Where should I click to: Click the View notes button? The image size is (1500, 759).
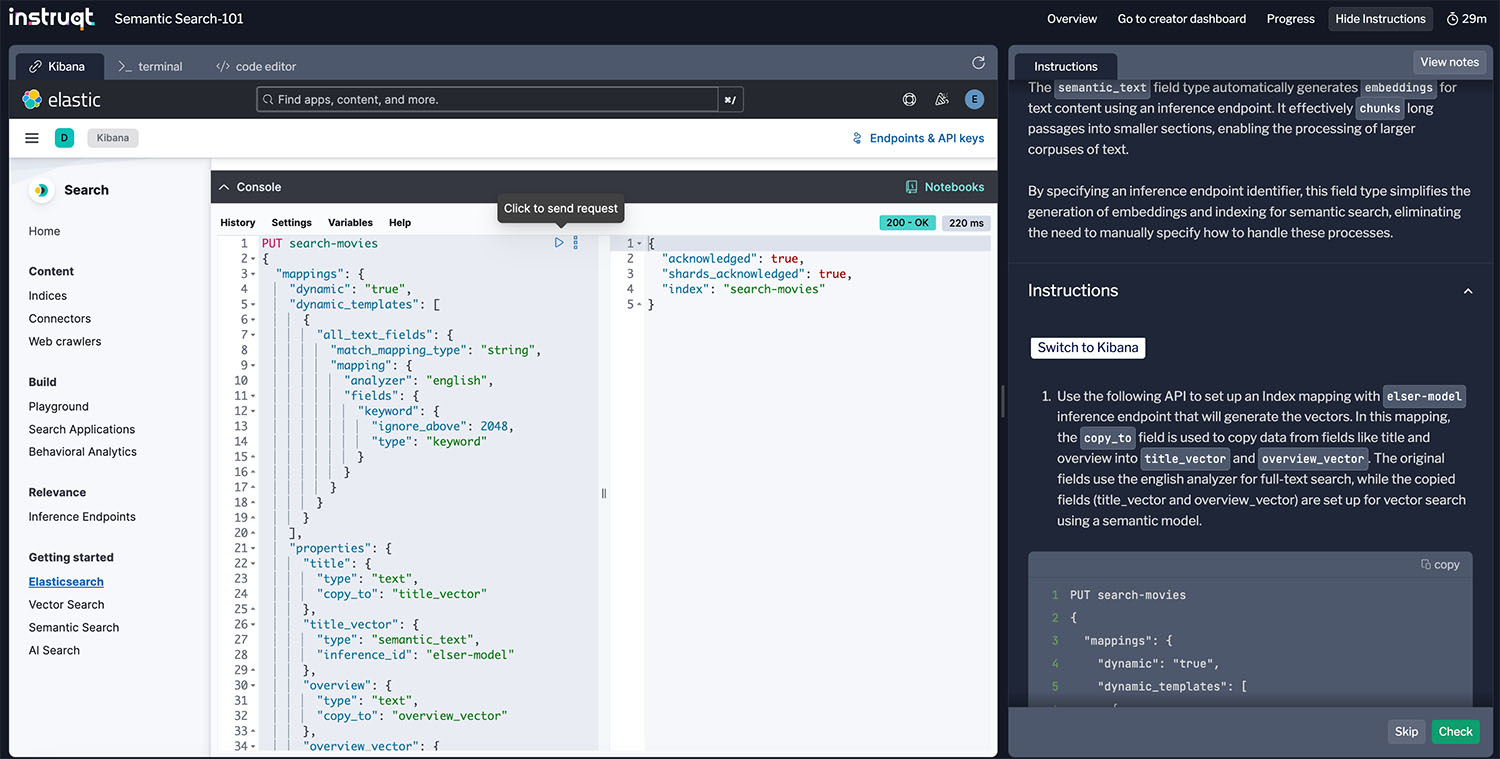[1449, 62]
